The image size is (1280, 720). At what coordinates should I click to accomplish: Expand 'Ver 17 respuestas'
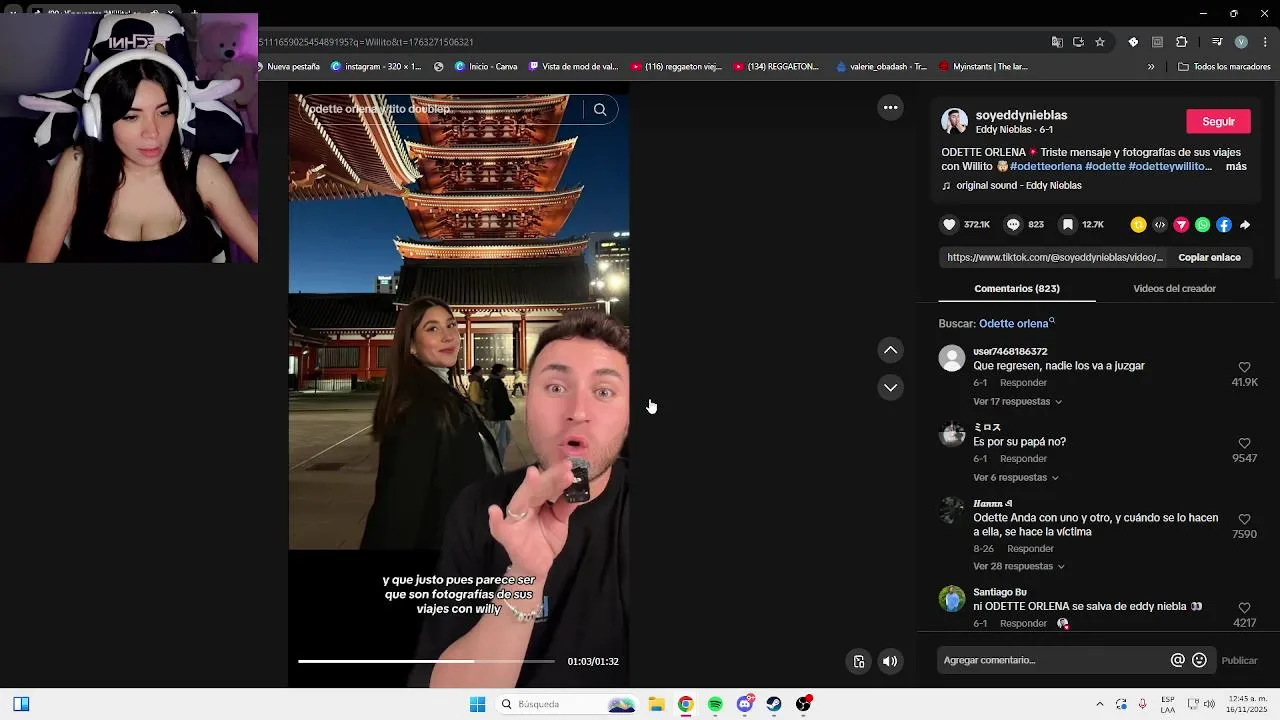coord(1017,402)
